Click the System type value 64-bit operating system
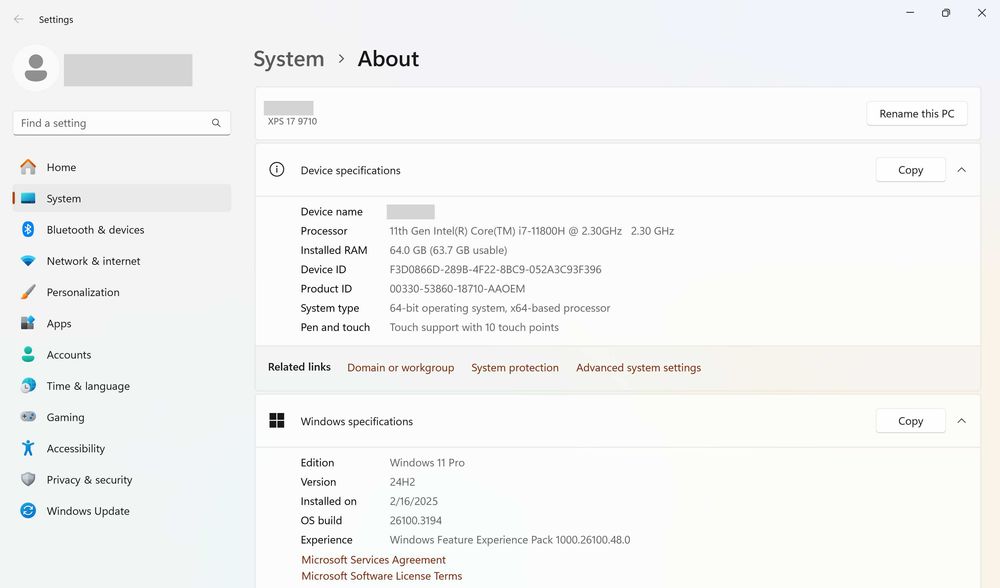The width and height of the screenshot is (1000, 588). pyautogui.click(x=500, y=308)
